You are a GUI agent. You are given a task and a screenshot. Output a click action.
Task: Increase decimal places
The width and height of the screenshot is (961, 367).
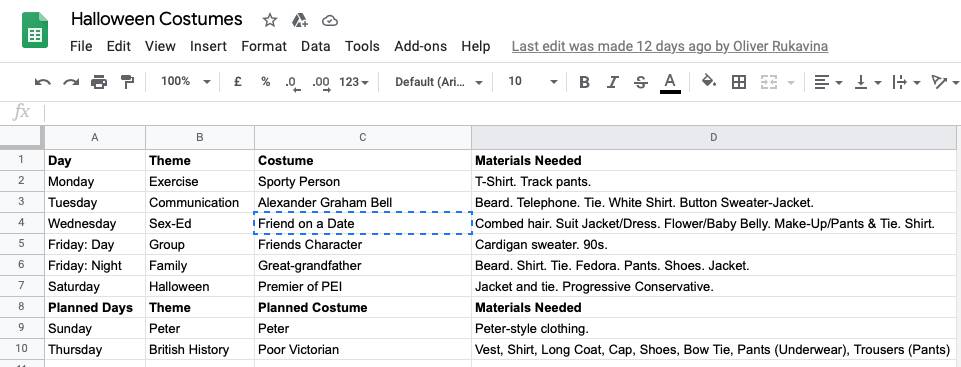321,83
